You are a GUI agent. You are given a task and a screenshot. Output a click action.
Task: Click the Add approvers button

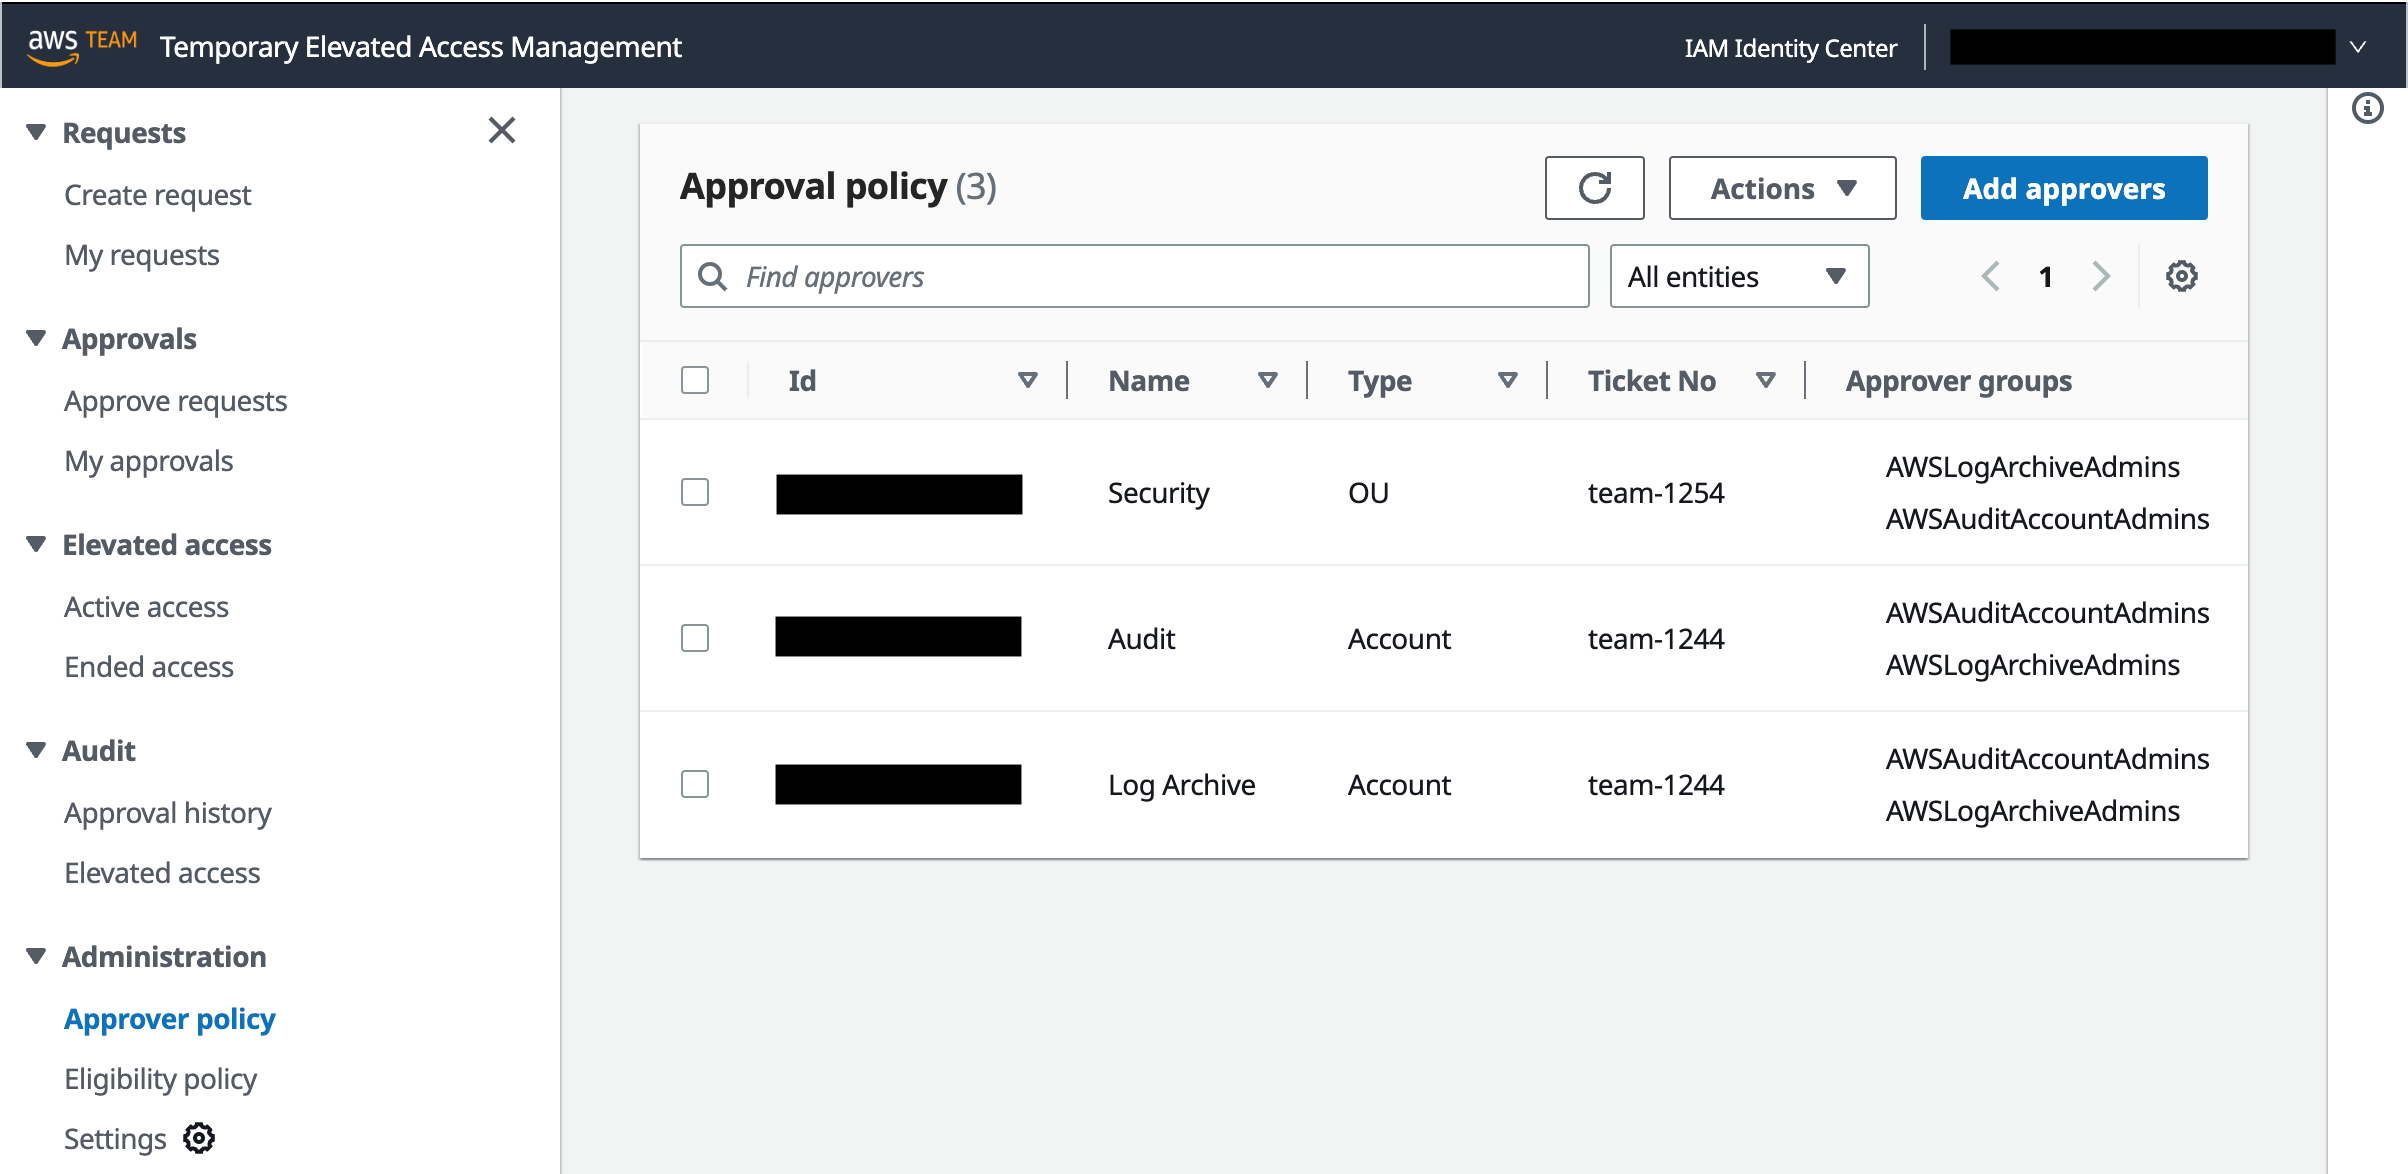(x=2063, y=187)
